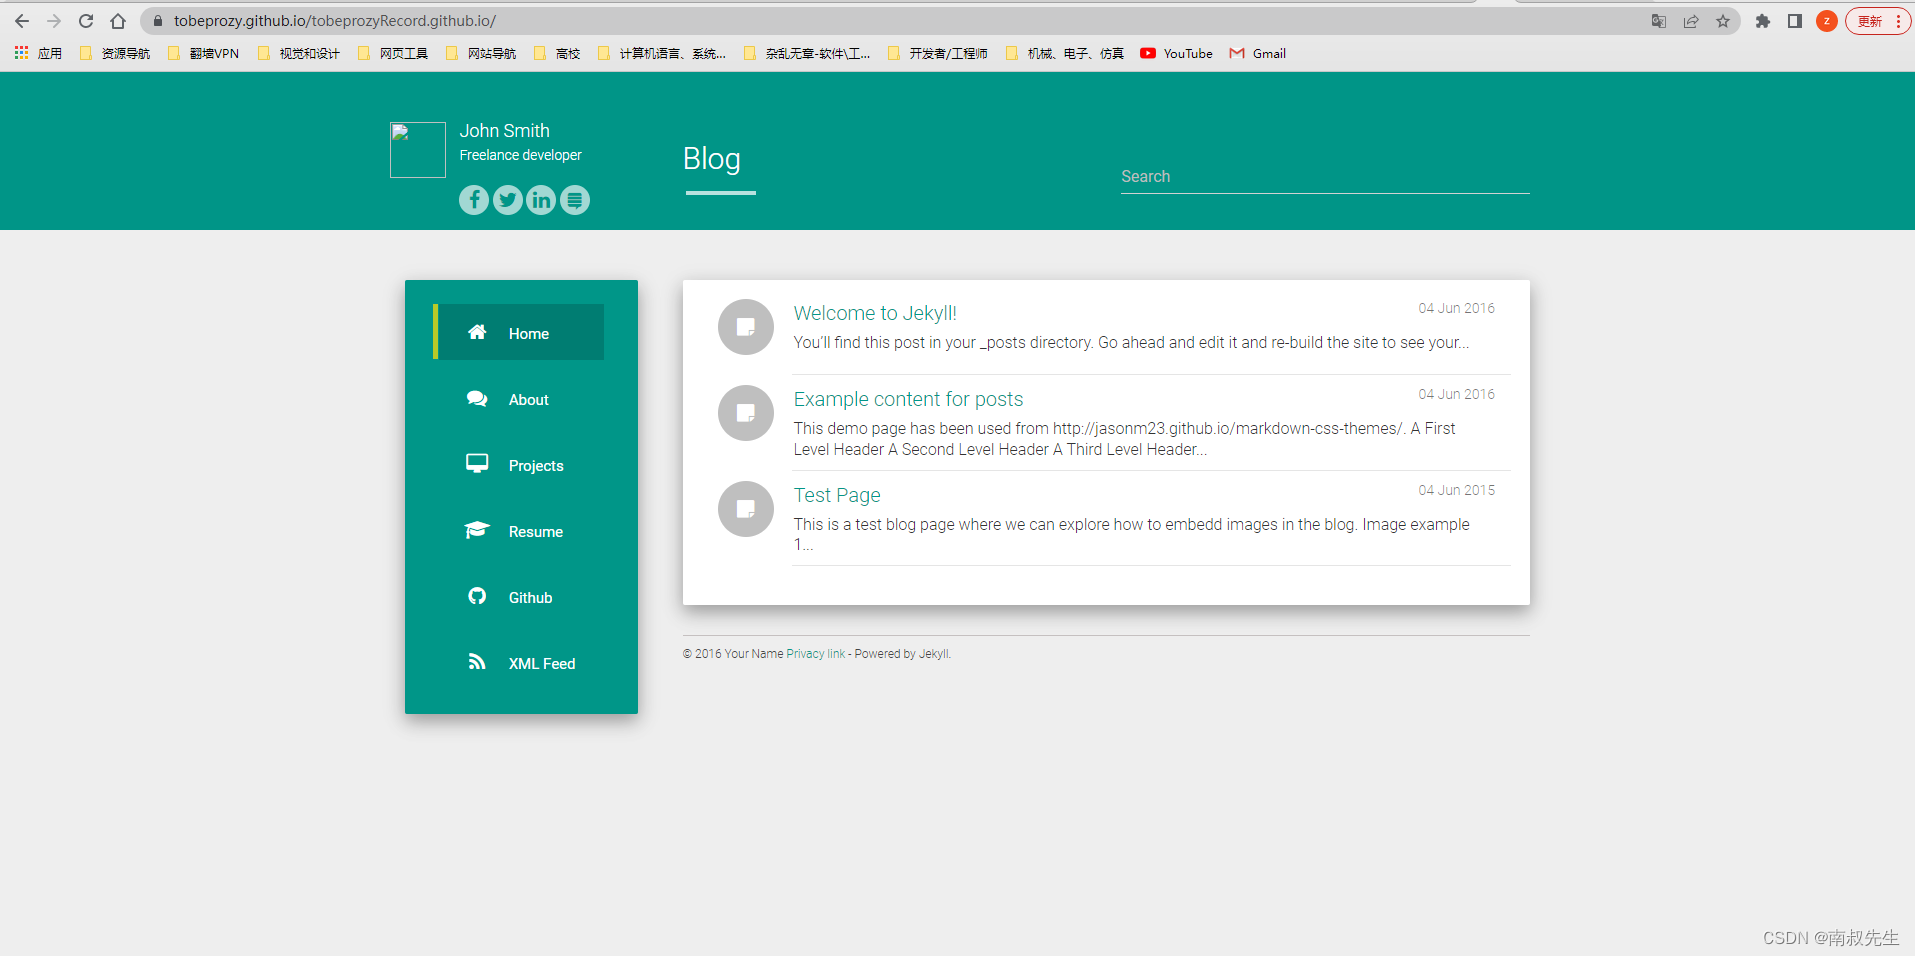Click the Test Page post circle icon
The image size is (1915, 956).
746,509
